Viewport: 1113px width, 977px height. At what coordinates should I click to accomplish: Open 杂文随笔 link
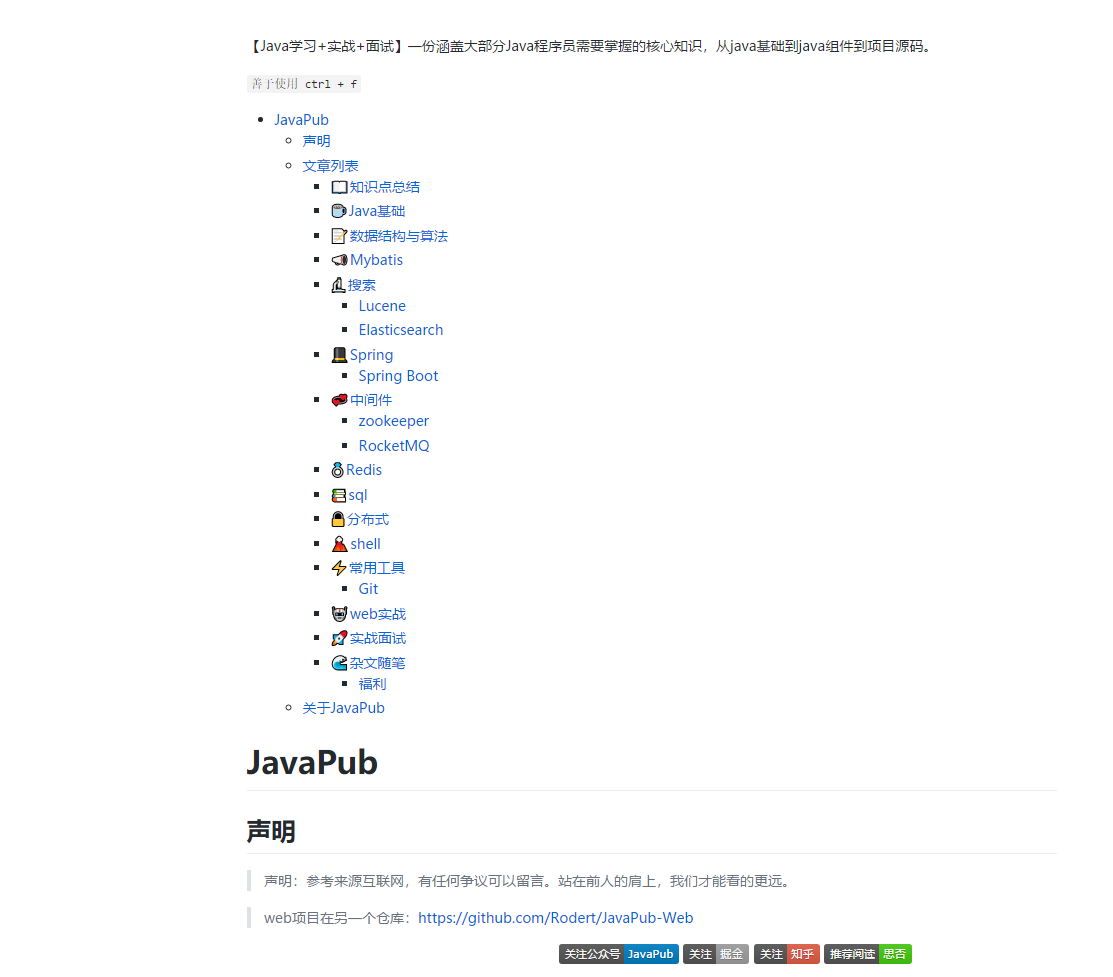coord(377,662)
